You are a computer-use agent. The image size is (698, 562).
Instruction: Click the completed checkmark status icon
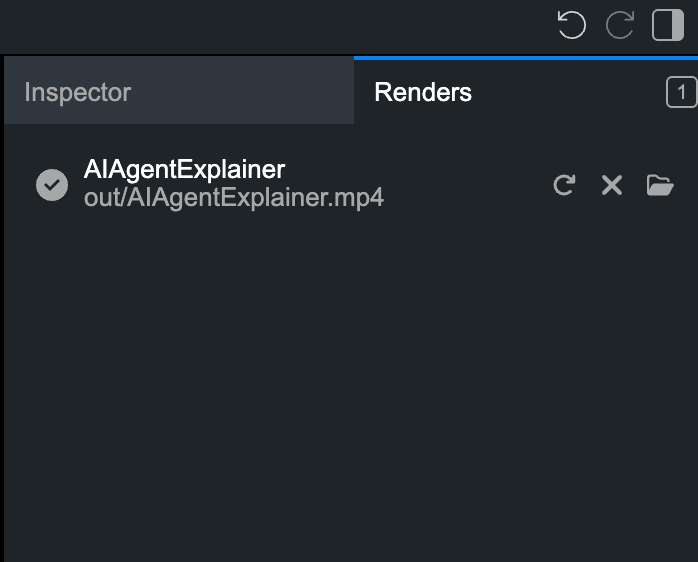(x=52, y=185)
